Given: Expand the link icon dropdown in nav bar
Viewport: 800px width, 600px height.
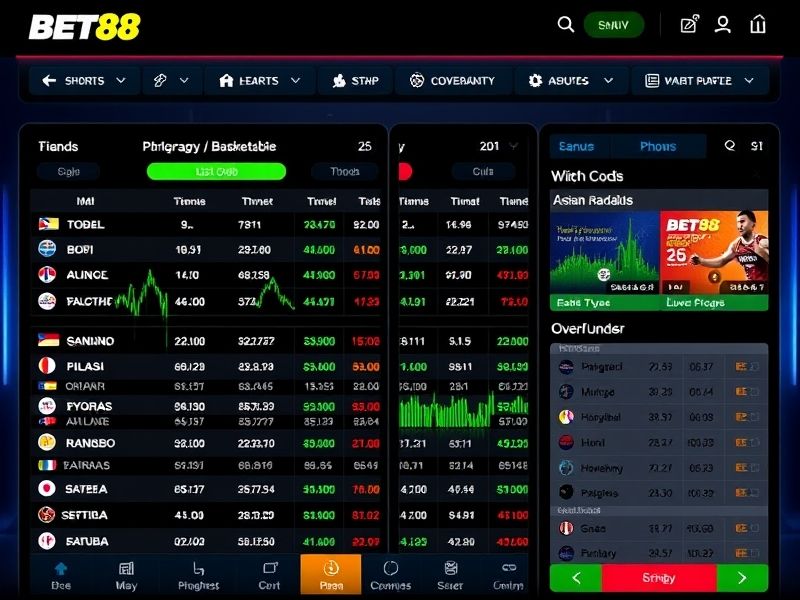Looking at the screenshot, I should click(x=172, y=81).
